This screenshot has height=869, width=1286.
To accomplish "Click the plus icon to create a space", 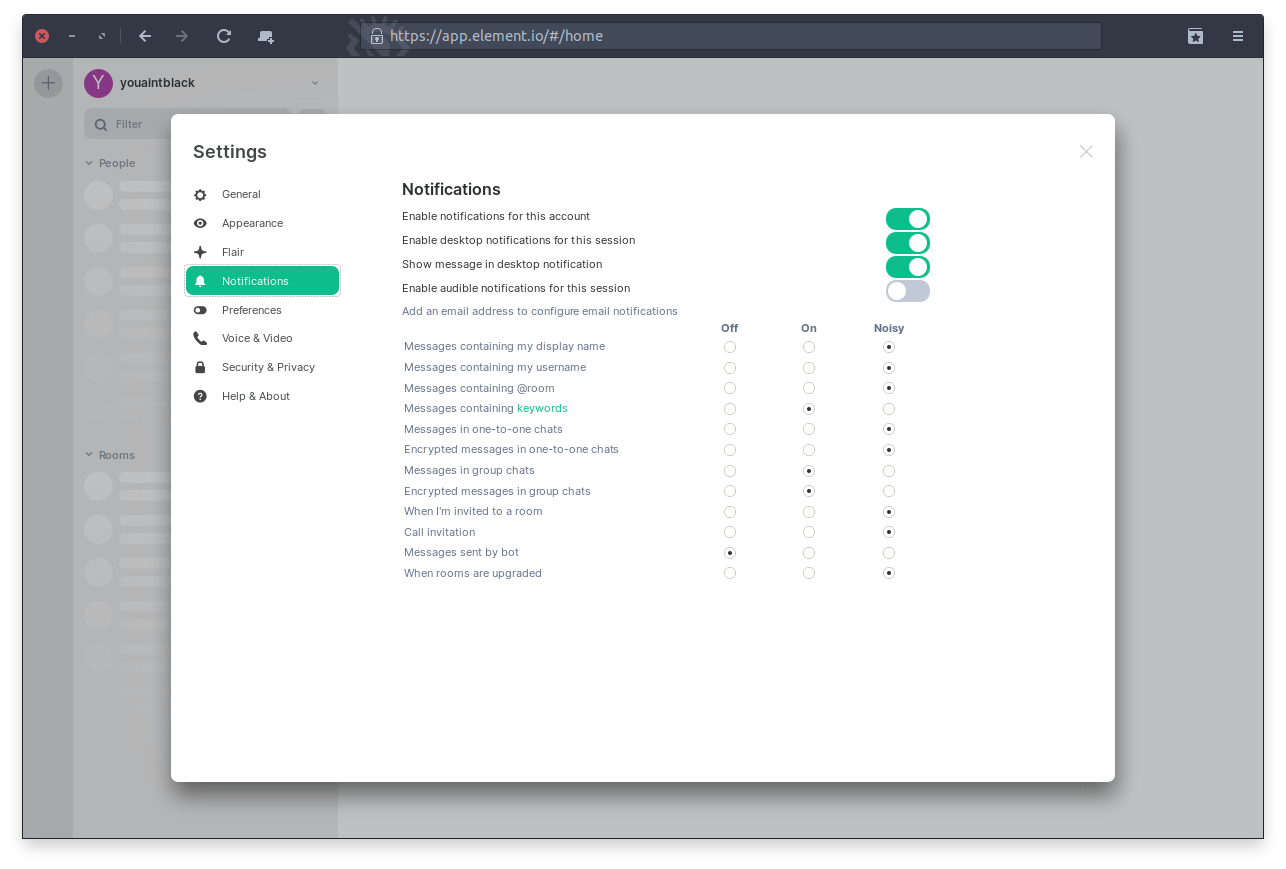I will pos(48,83).
